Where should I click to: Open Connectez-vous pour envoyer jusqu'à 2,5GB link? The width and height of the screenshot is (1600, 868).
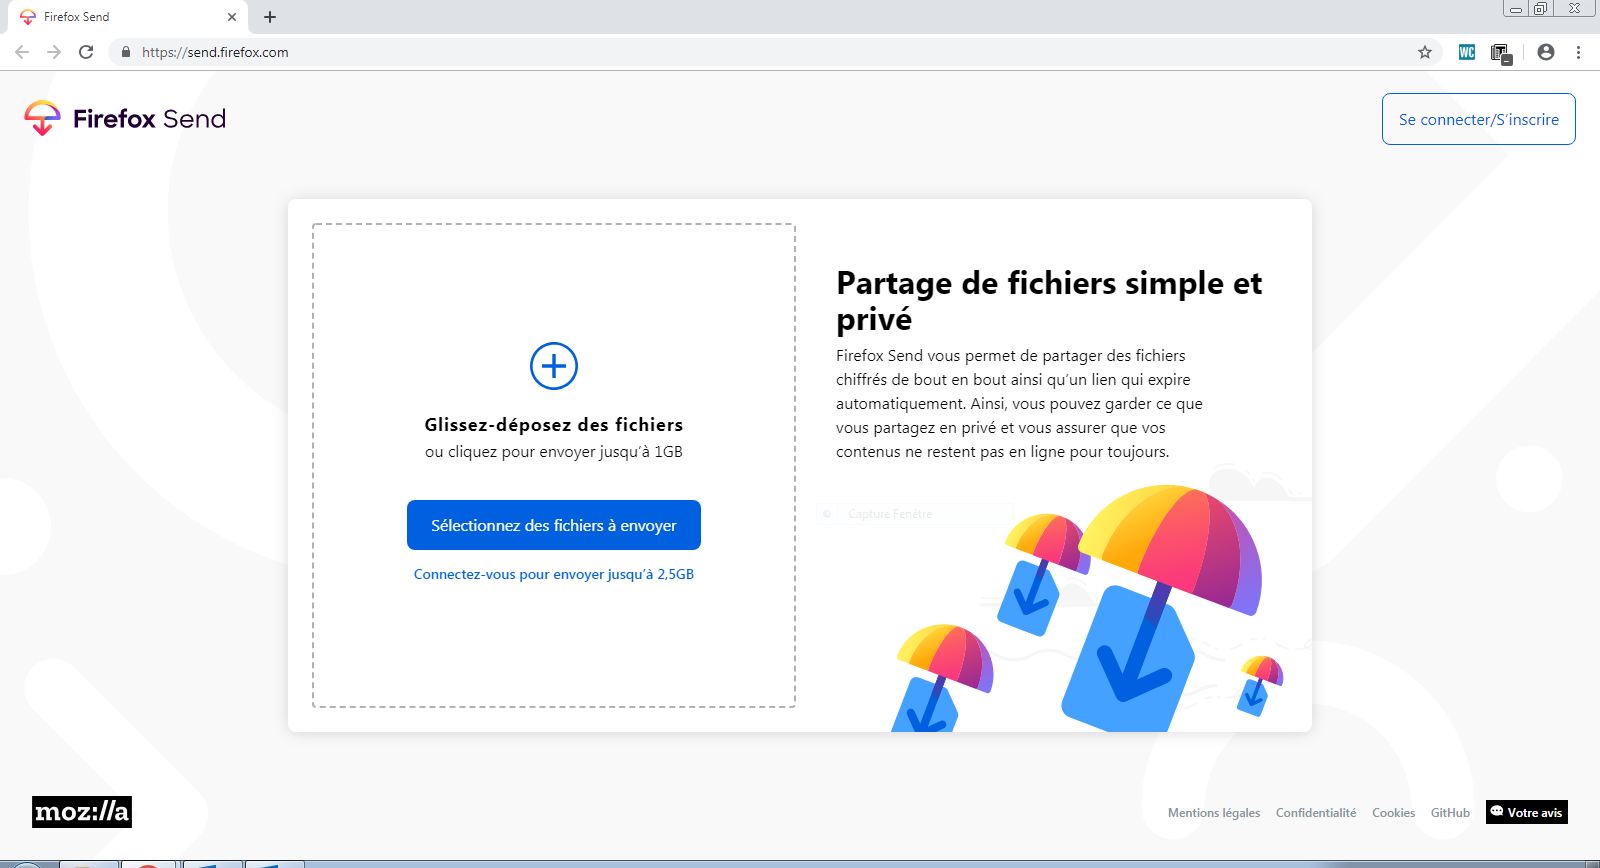tap(554, 574)
